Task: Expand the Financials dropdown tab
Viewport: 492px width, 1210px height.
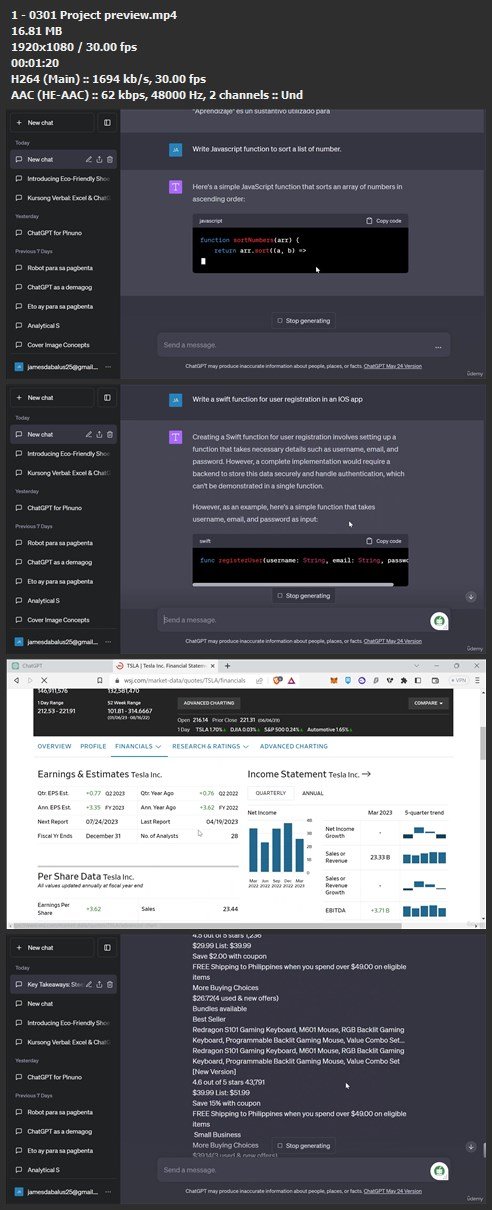Action: [x=139, y=746]
